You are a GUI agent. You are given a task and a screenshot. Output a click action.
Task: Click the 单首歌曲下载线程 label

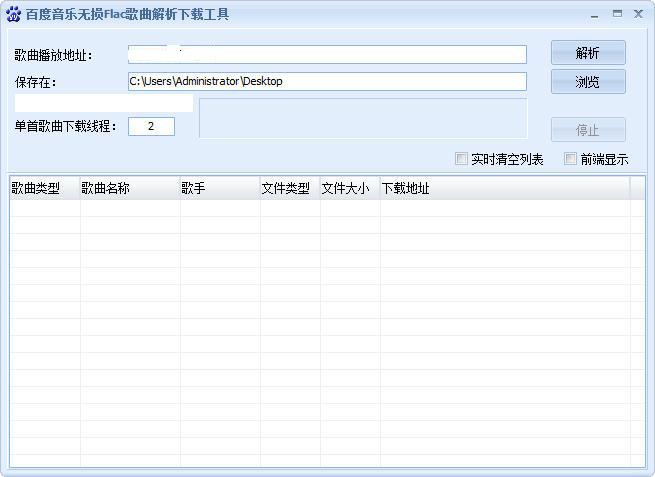click(65, 126)
